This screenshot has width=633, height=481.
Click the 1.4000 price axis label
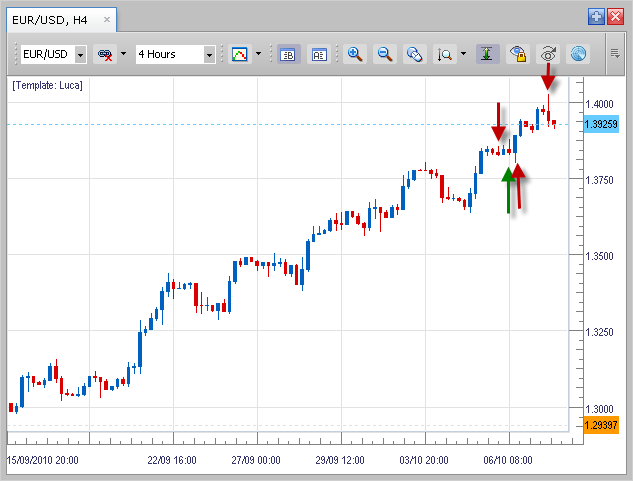(x=599, y=104)
